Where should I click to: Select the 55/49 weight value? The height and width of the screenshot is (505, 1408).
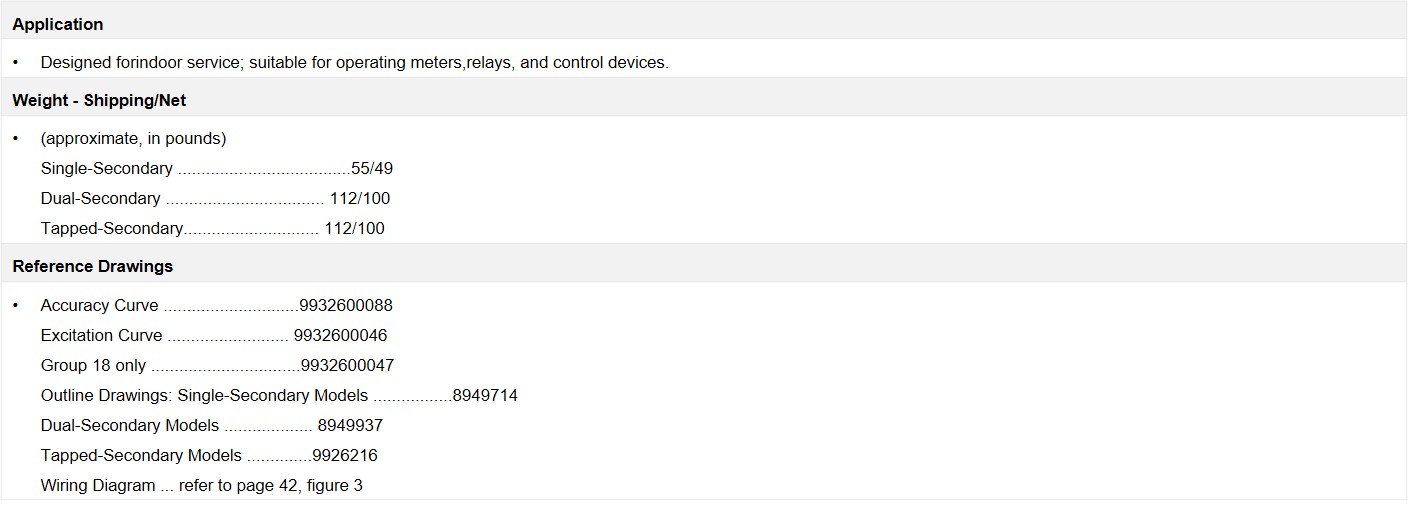point(372,168)
